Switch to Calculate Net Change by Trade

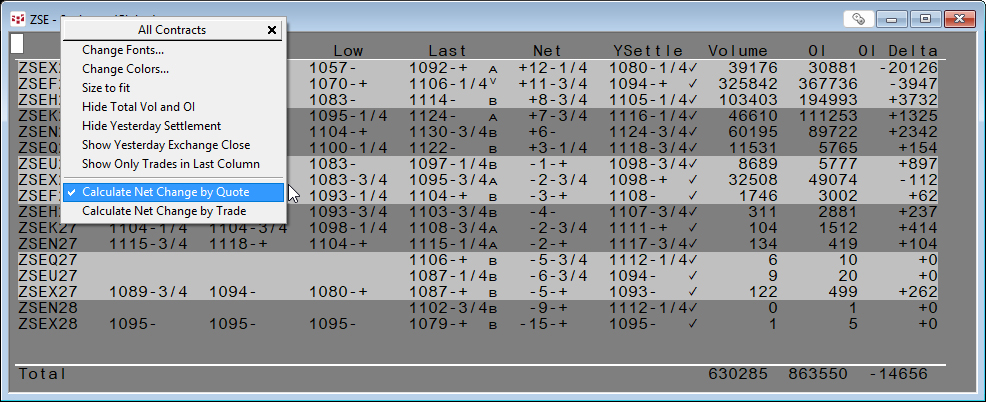pyautogui.click(x=163, y=211)
